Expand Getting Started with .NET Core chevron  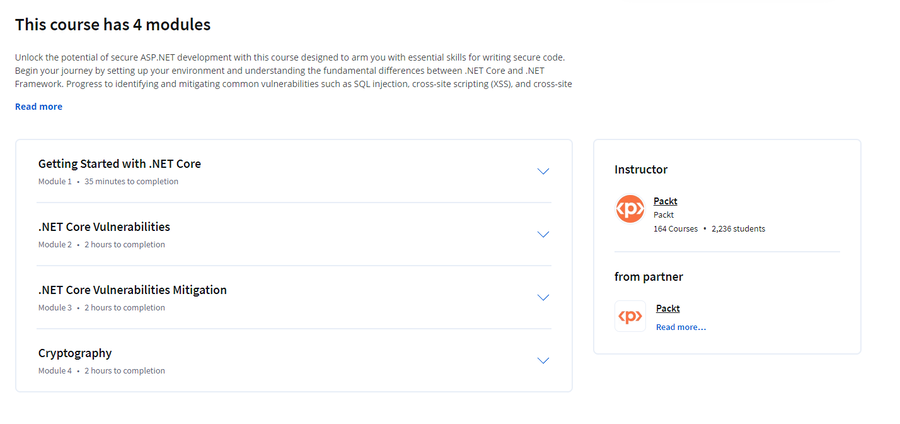pos(543,171)
